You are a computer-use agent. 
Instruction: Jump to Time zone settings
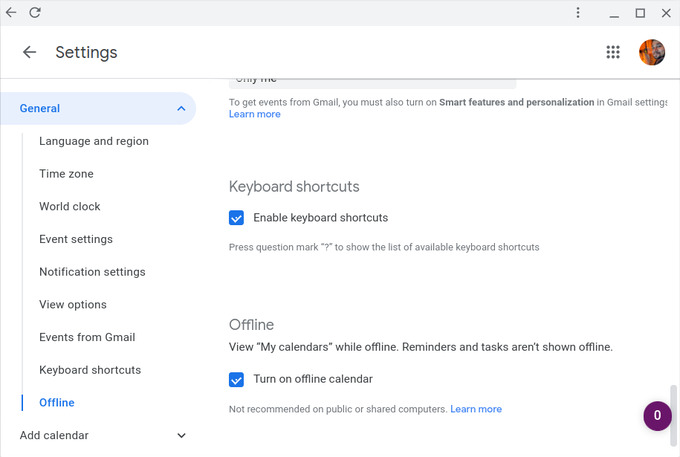[x=66, y=174]
